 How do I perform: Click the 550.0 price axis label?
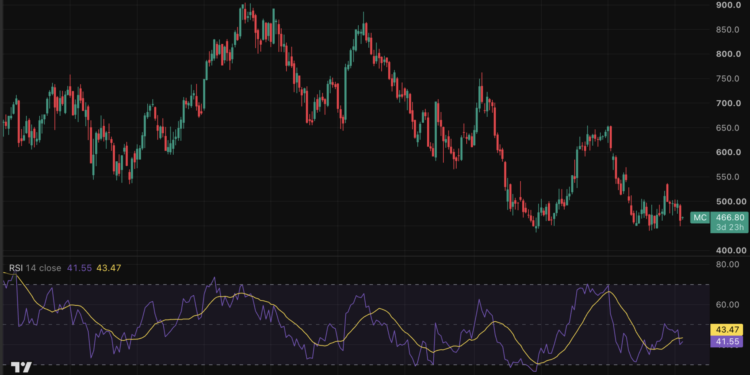click(729, 177)
